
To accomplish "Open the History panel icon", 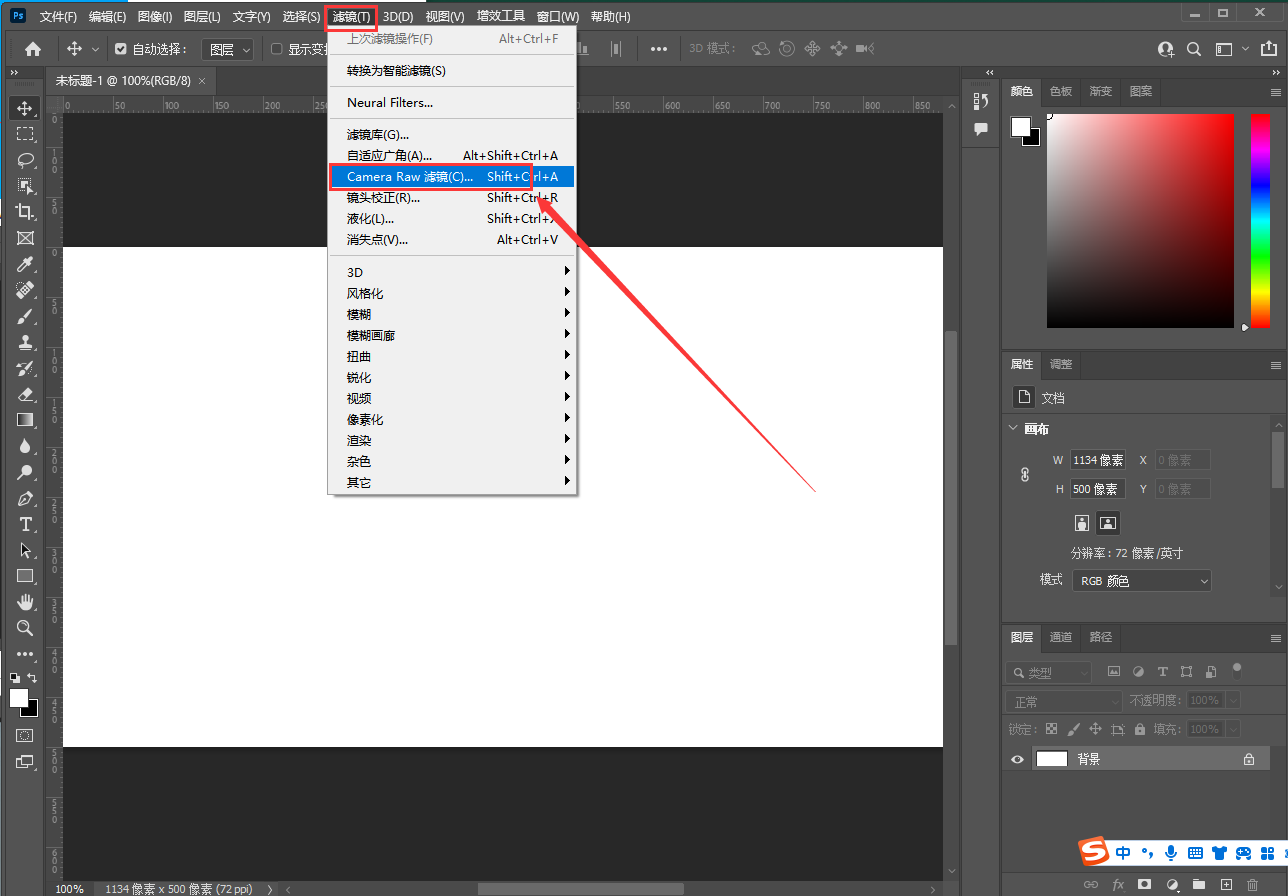I will (x=981, y=101).
